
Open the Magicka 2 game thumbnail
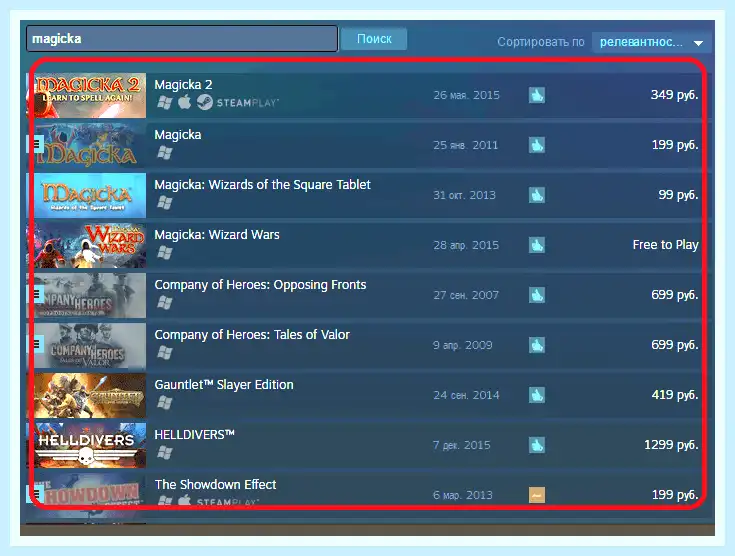pos(87,95)
